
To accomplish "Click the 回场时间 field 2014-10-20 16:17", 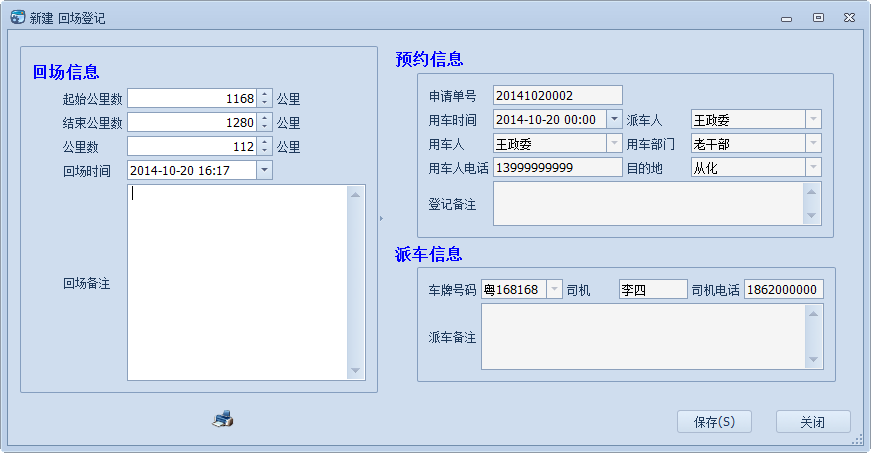I will 192,170.
